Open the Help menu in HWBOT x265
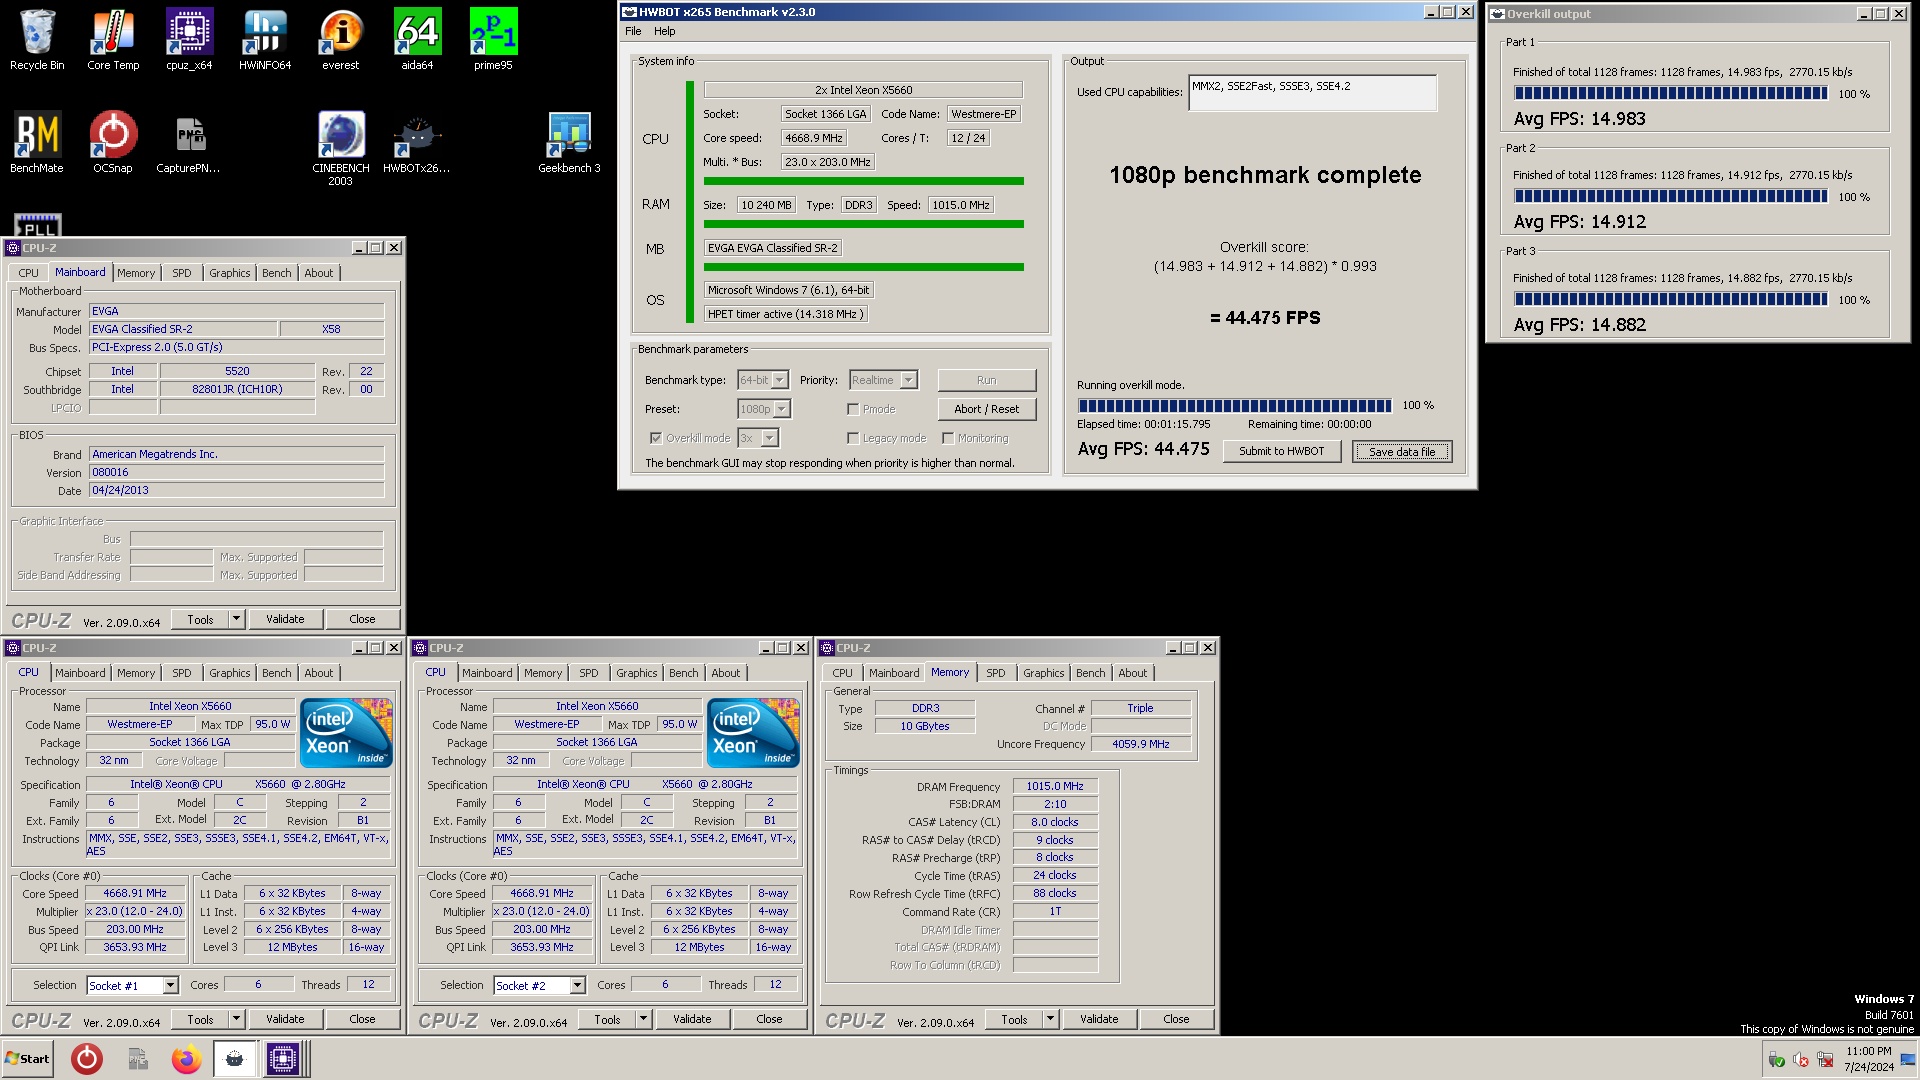The height and width of the screenshot is (1080, 1920). coord(664,31)
